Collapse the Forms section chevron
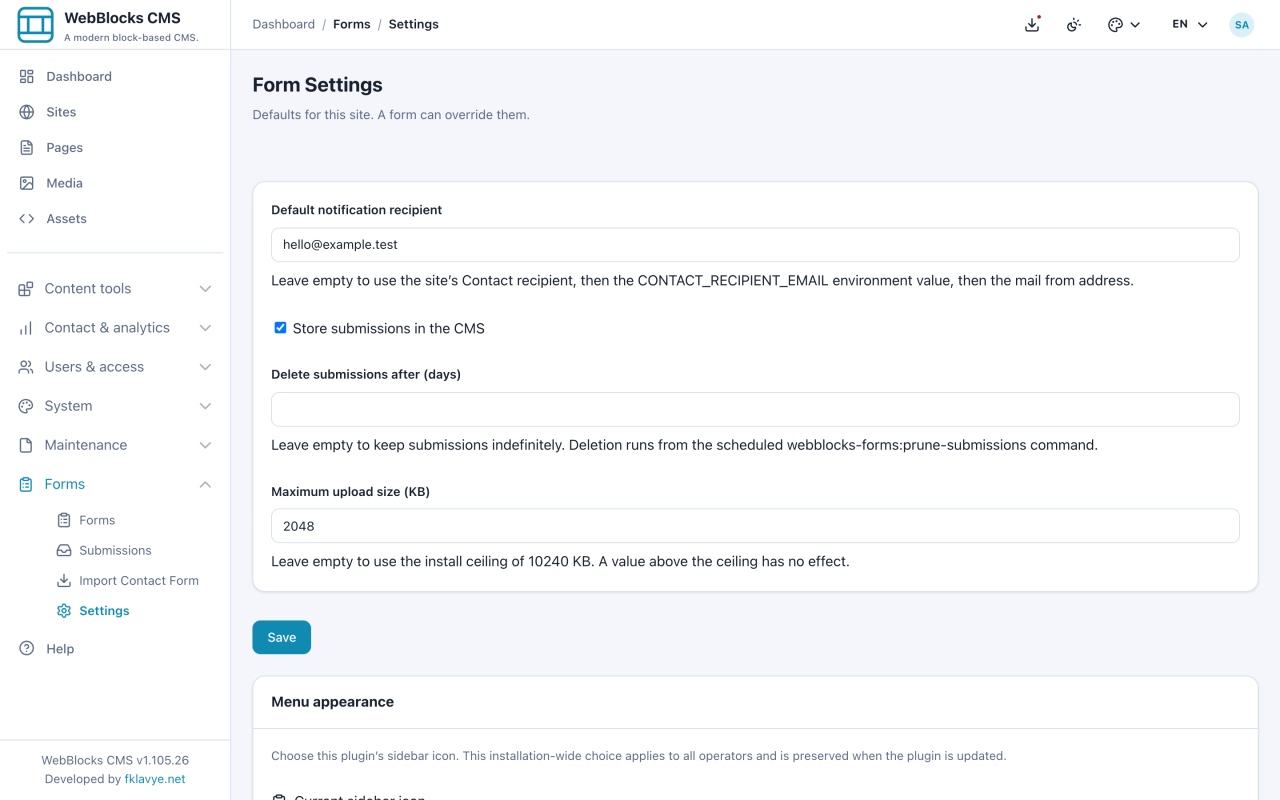 (x=205, y=484)
